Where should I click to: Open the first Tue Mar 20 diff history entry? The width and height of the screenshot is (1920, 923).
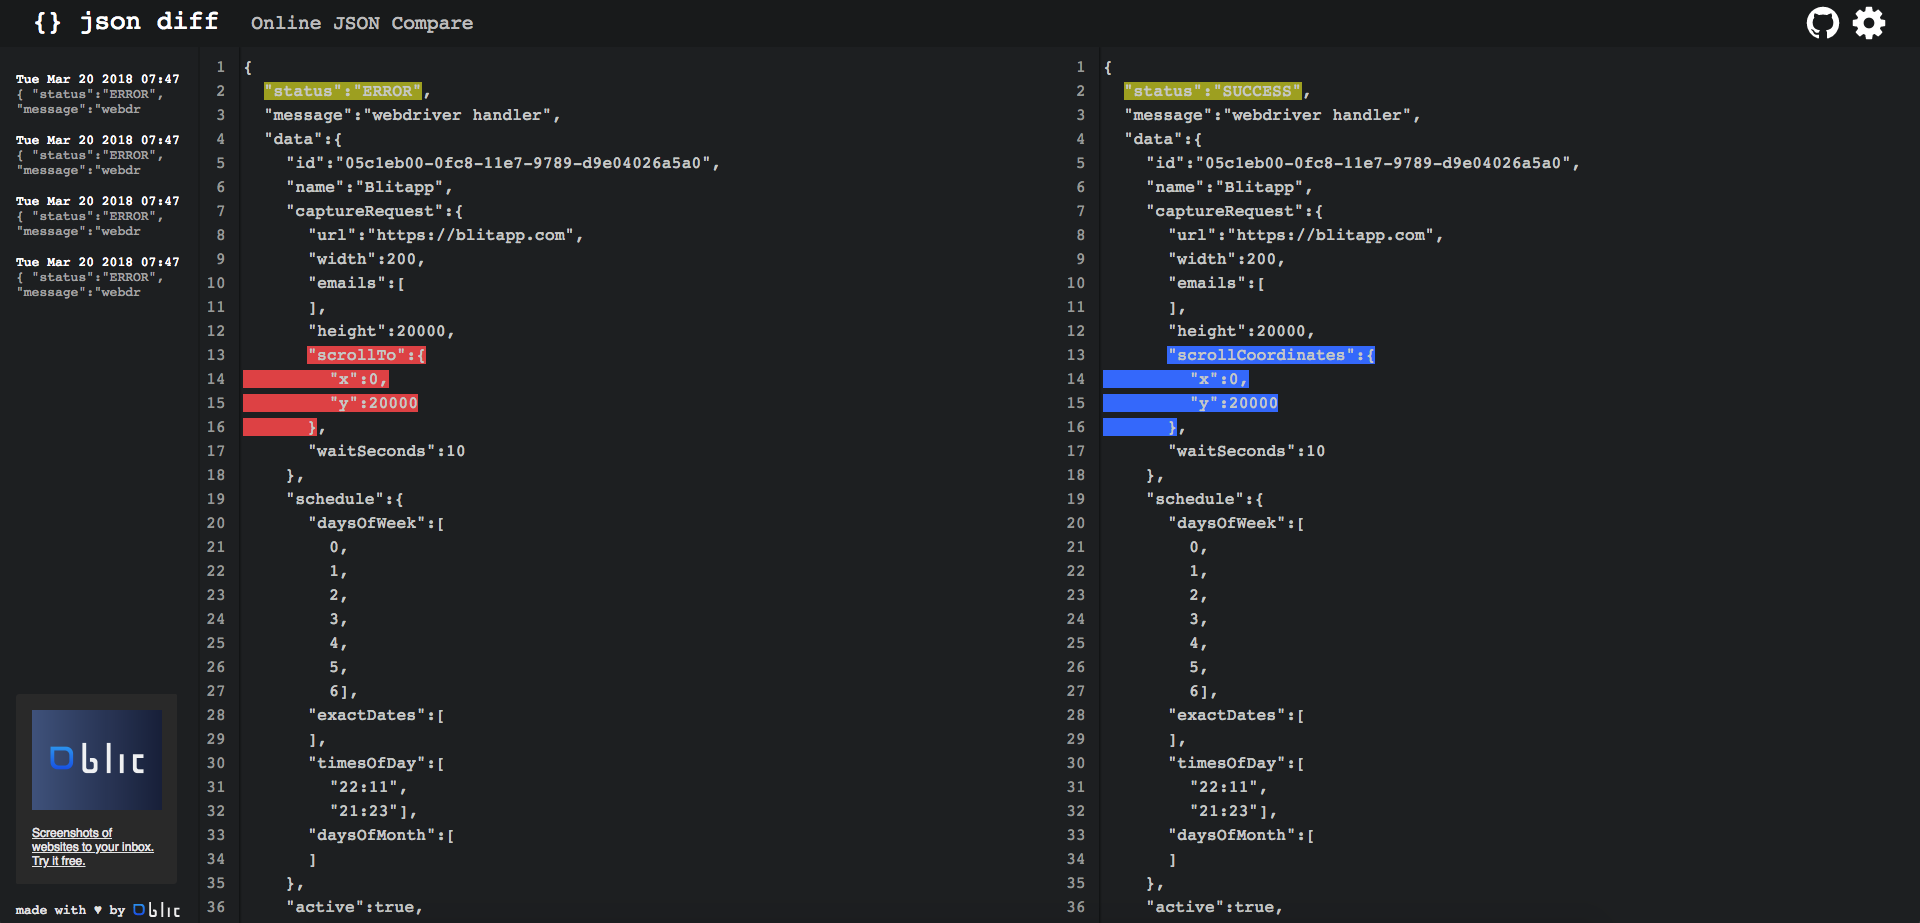coord(95,93)
